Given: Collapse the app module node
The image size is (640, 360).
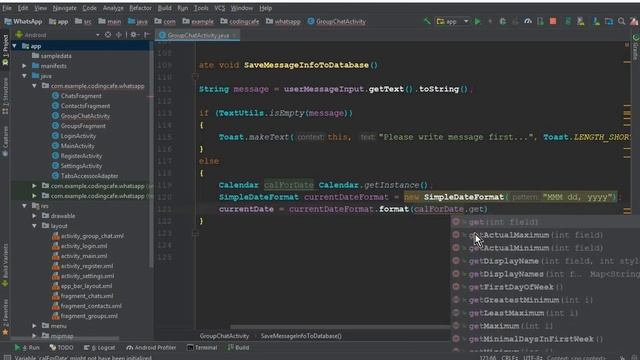Looking at the screenshot, I should (15, 46).
